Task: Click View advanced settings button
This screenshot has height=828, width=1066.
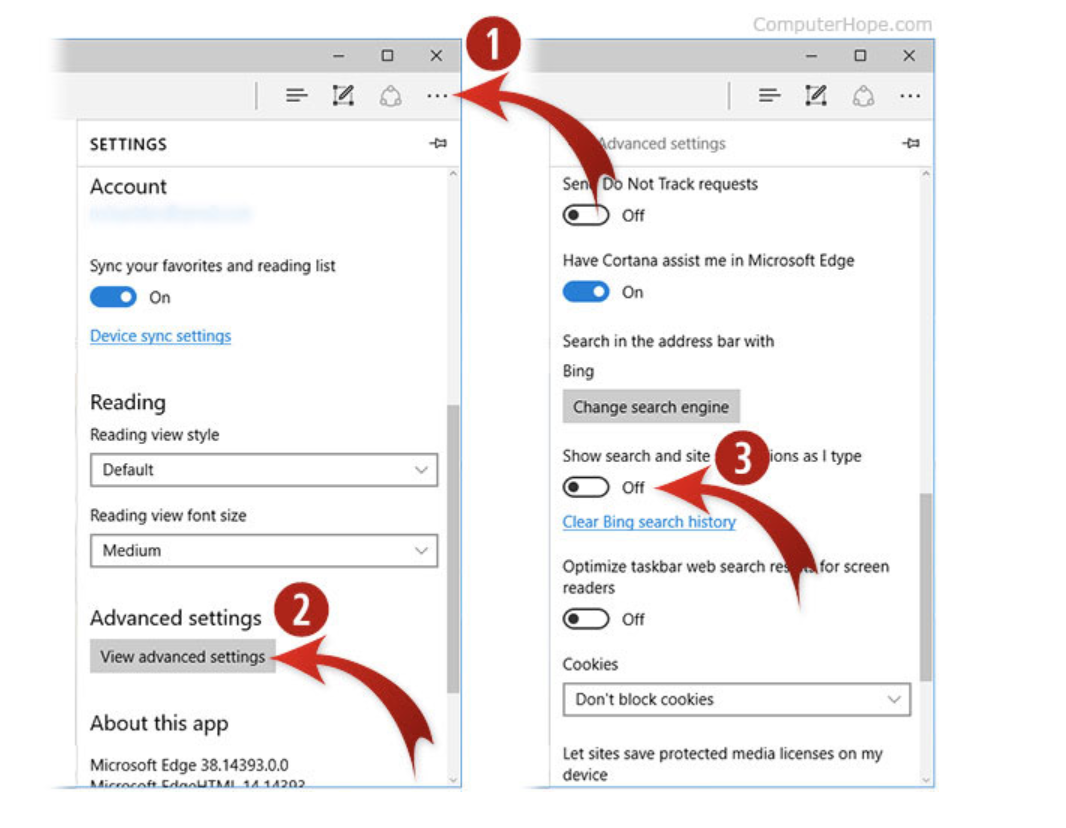Action: click(x=183, y=657)
